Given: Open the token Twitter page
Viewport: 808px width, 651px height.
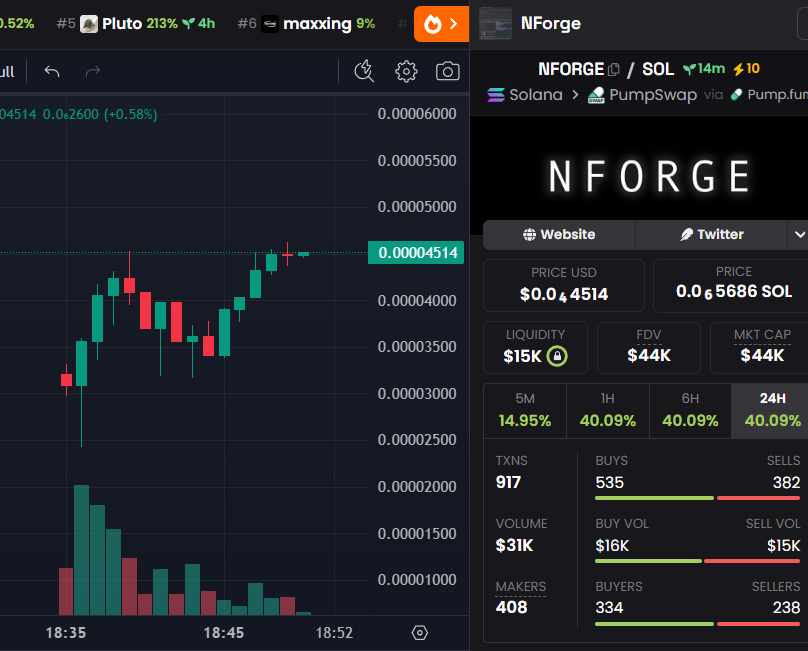Looking at the screenshot, I should point(714,234).
